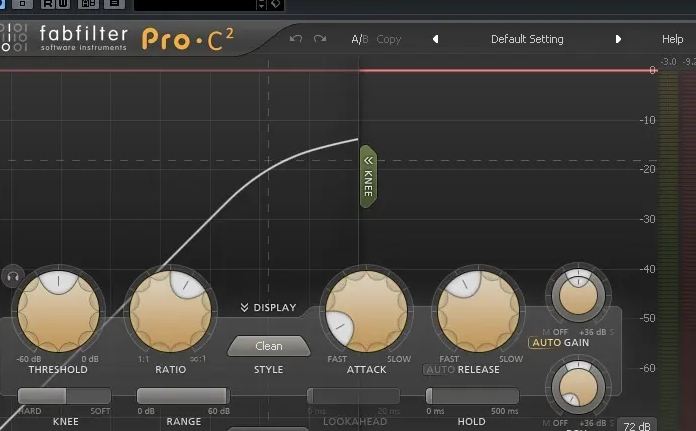Click the host preset list icon button

coord(114,4)
